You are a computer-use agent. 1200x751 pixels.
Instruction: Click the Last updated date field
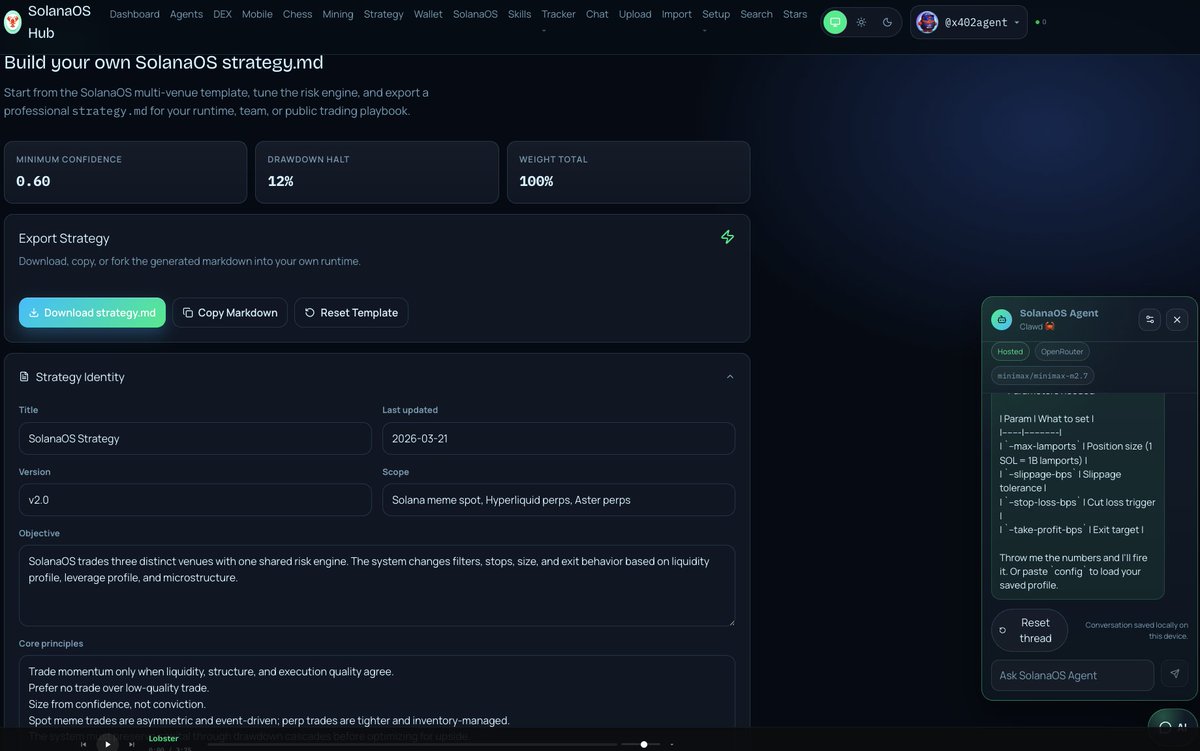pos(558,438)
